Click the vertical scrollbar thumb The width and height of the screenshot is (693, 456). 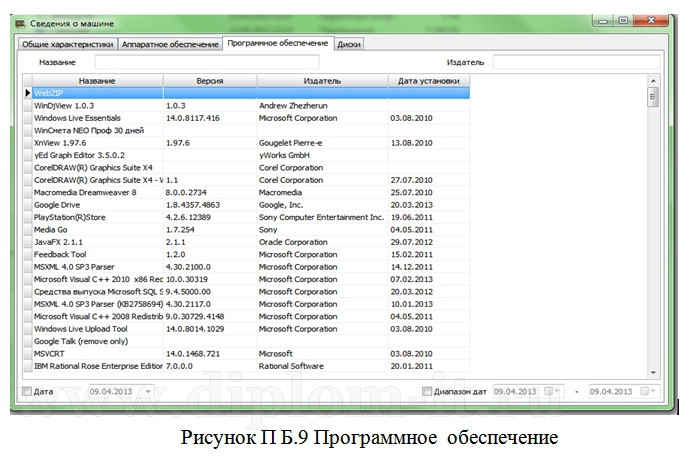(653, 97)
